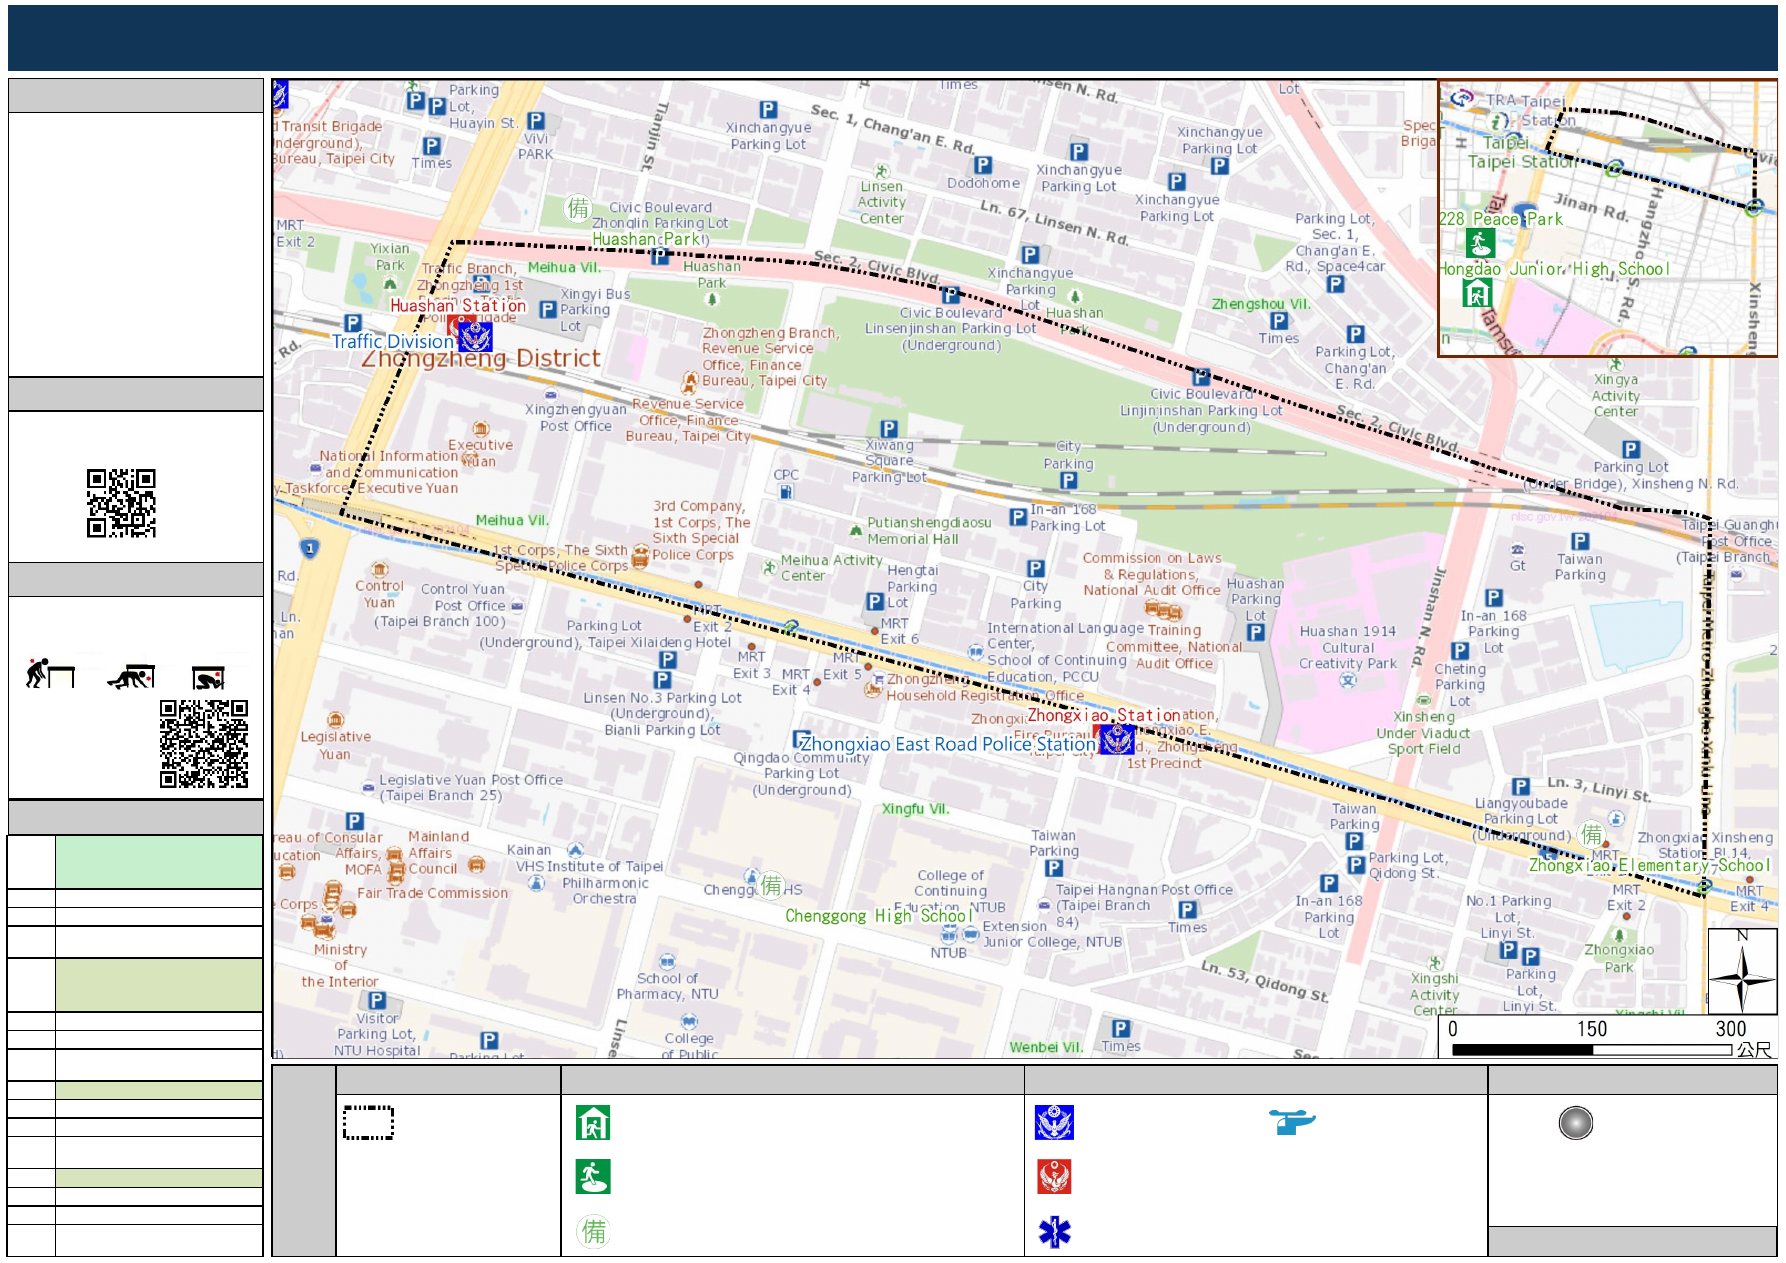The image size is (1786, 1263).
Task: Click the Huashan 1914 Cultural Creativity Park label
Action: pos(1348,647)
